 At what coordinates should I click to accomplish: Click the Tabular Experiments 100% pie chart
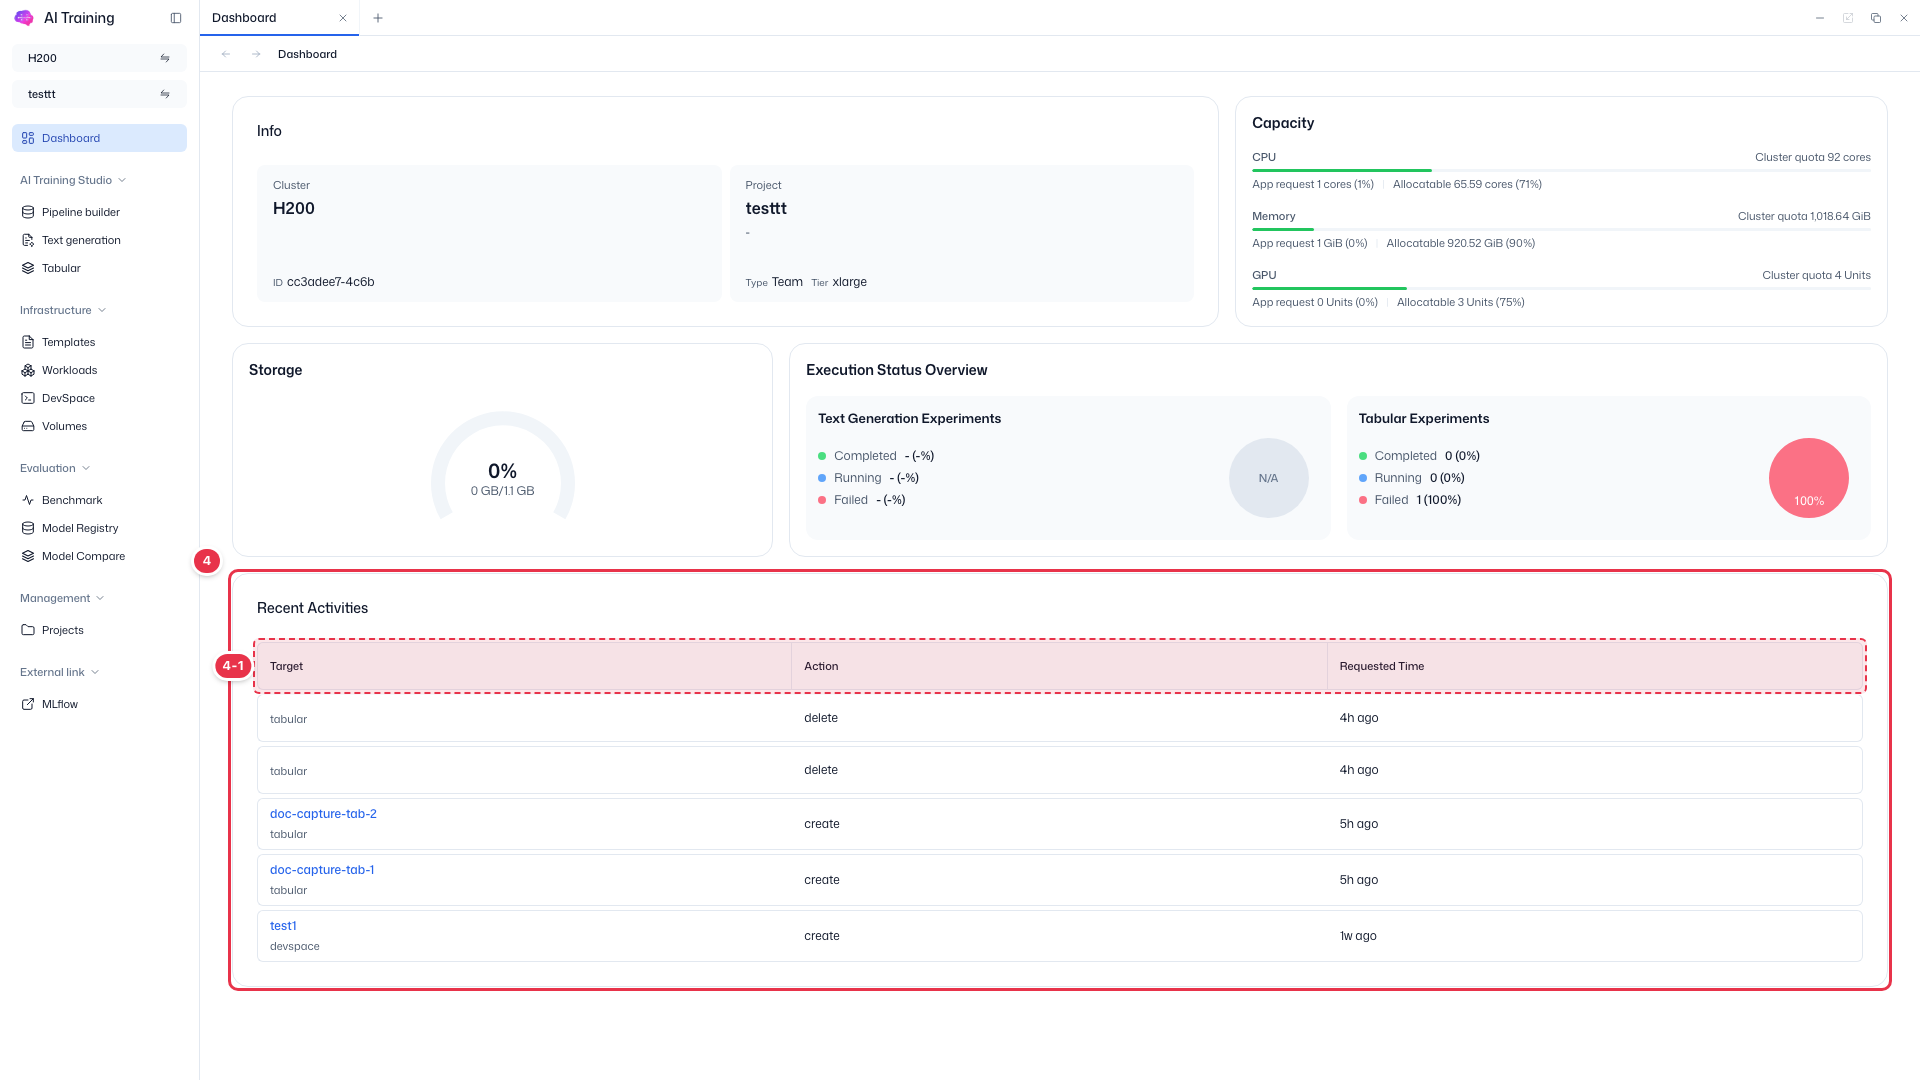click(1808, 478)
